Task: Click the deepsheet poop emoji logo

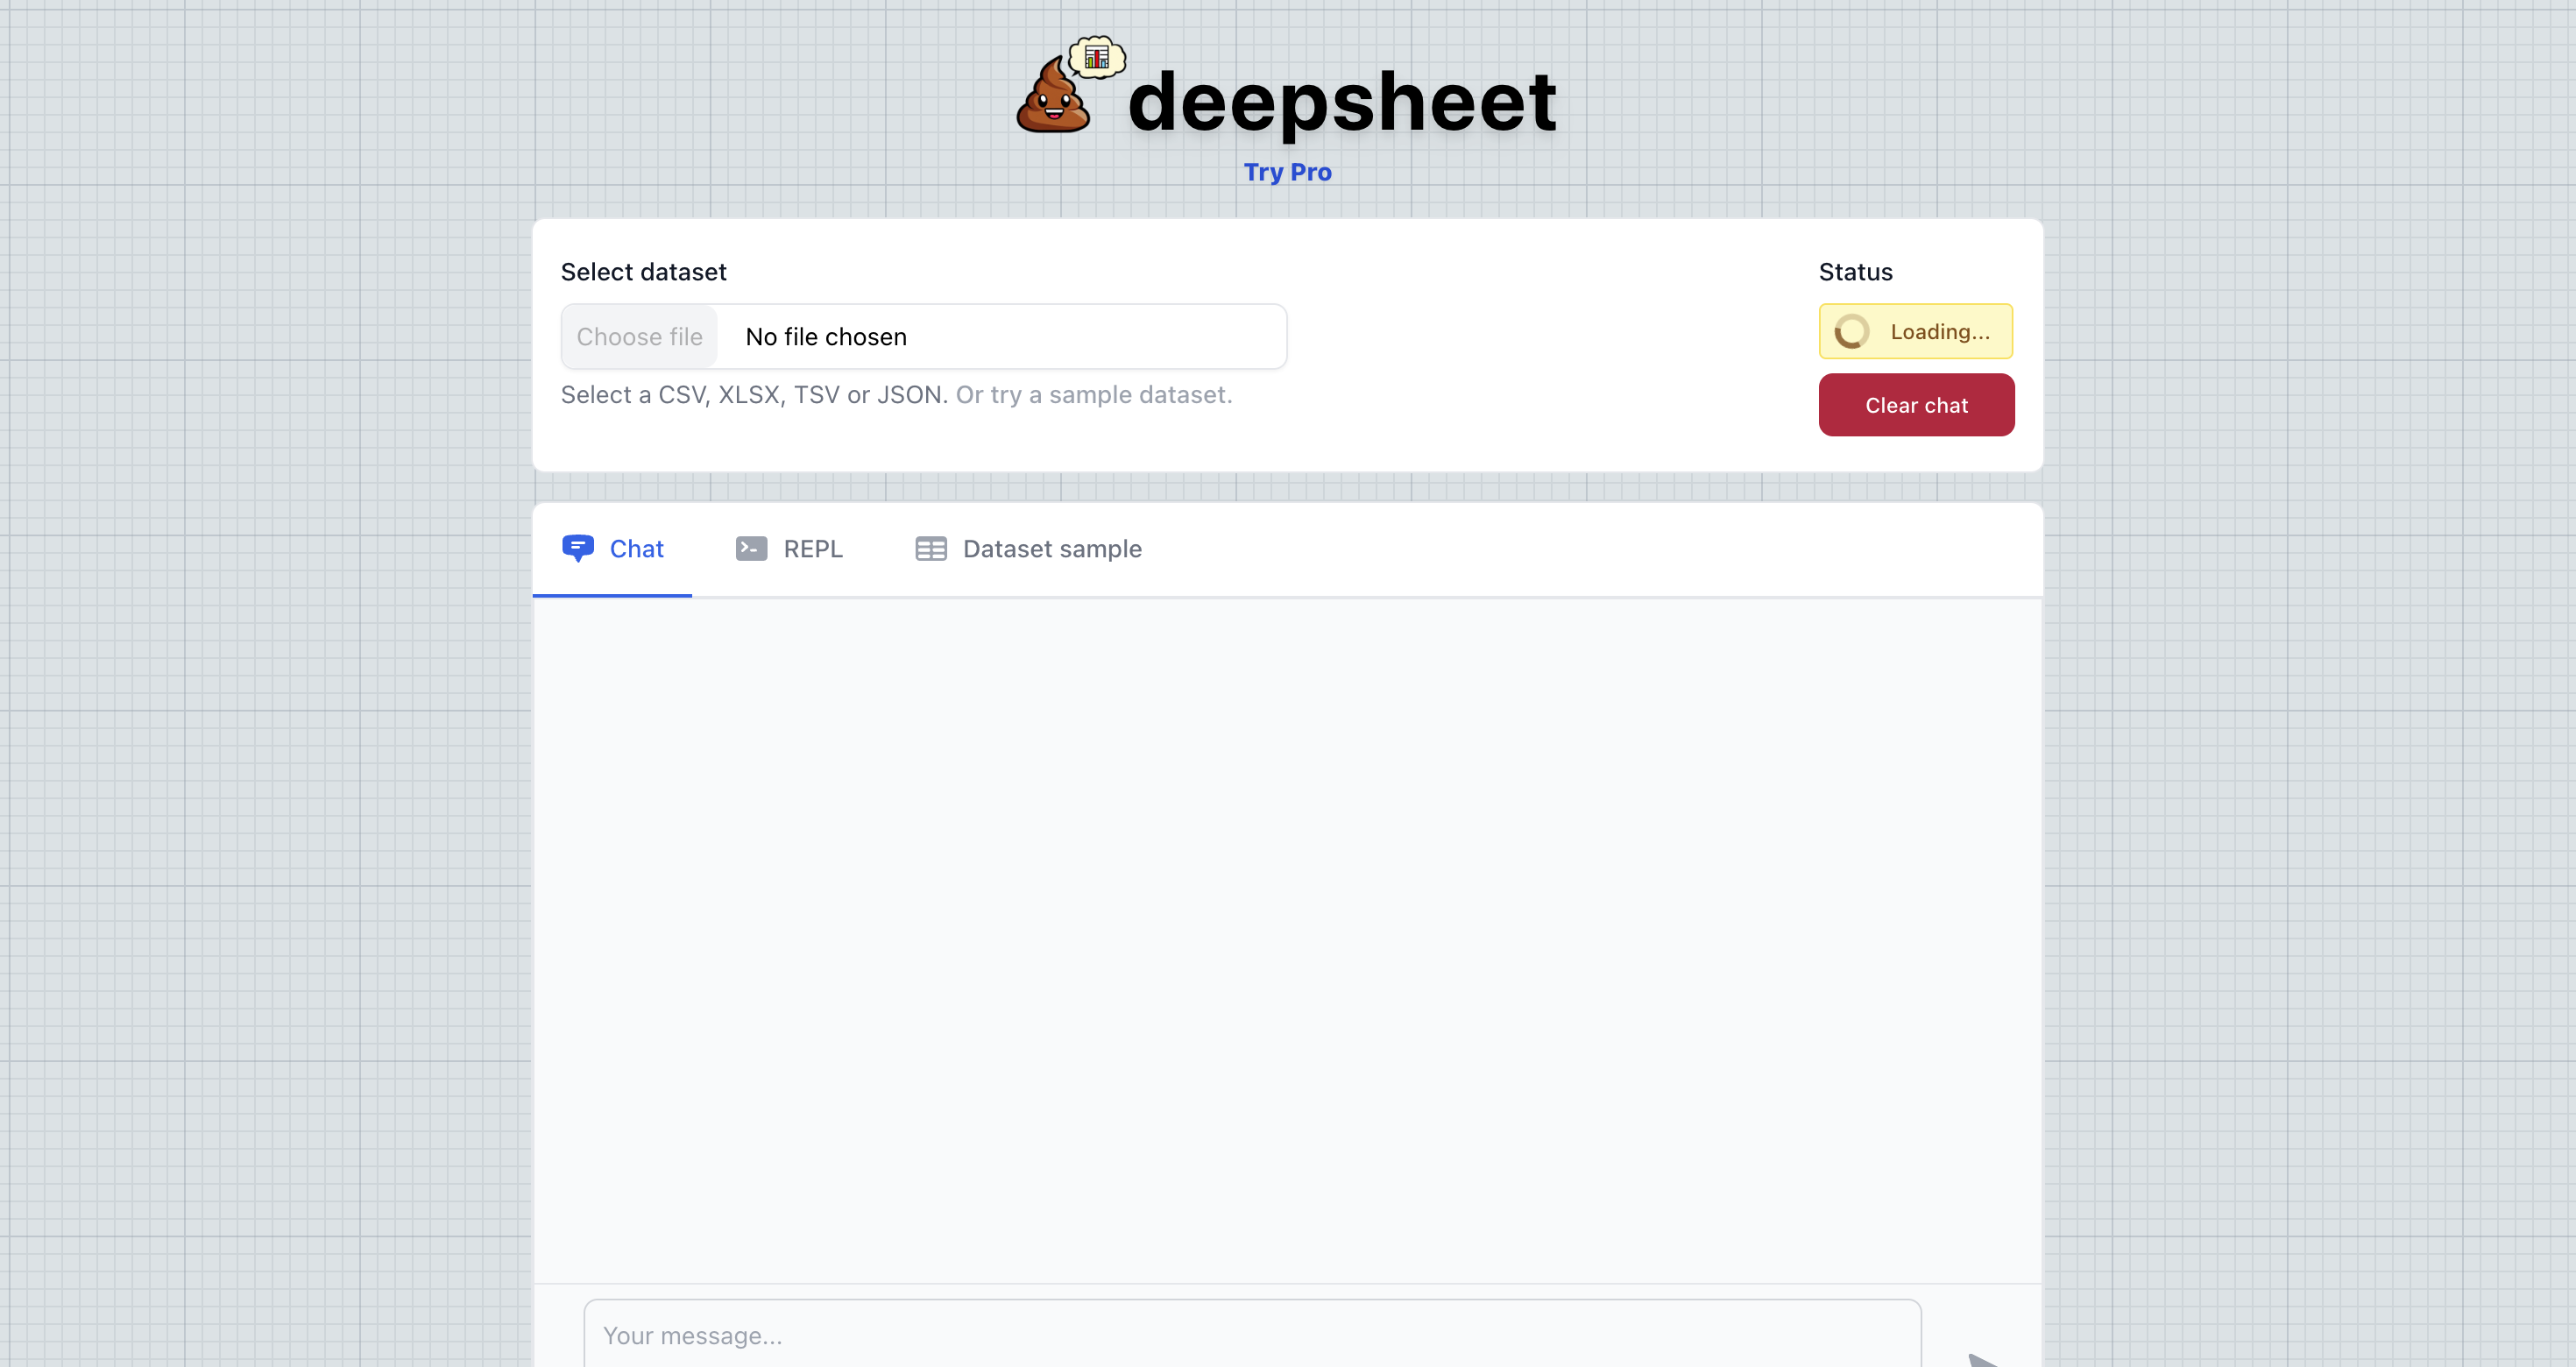Action: (x=1070, y=85)
